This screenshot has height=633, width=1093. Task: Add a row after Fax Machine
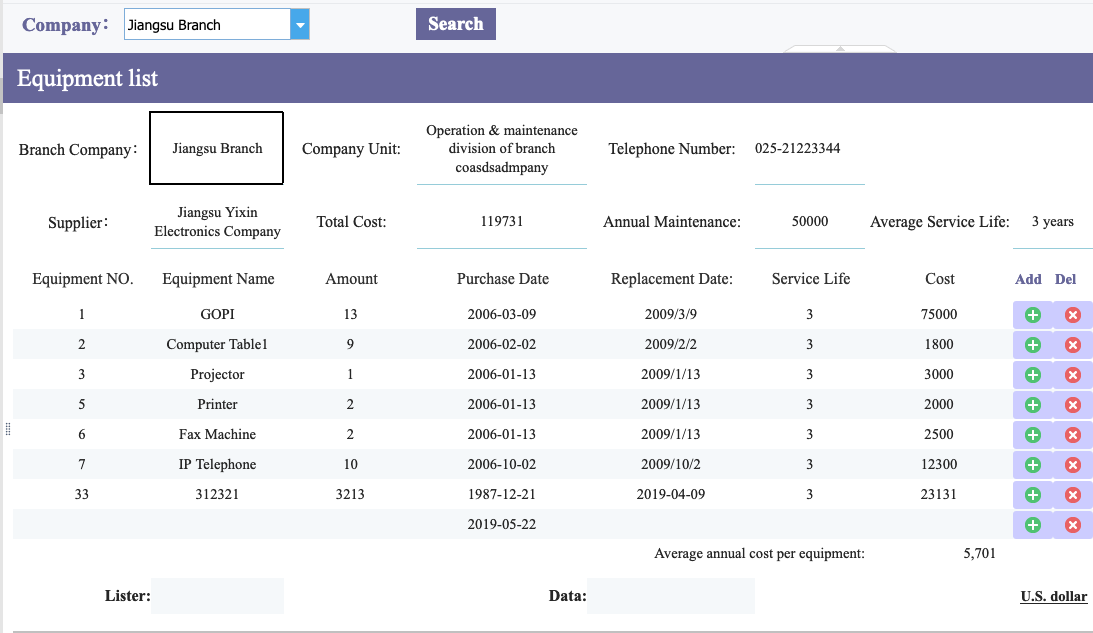click(1032, 435)
